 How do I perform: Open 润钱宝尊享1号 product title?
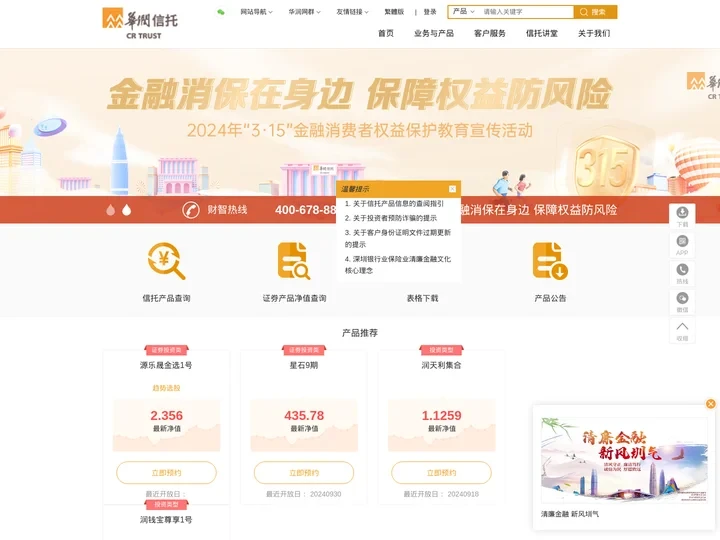pos(166,520)
